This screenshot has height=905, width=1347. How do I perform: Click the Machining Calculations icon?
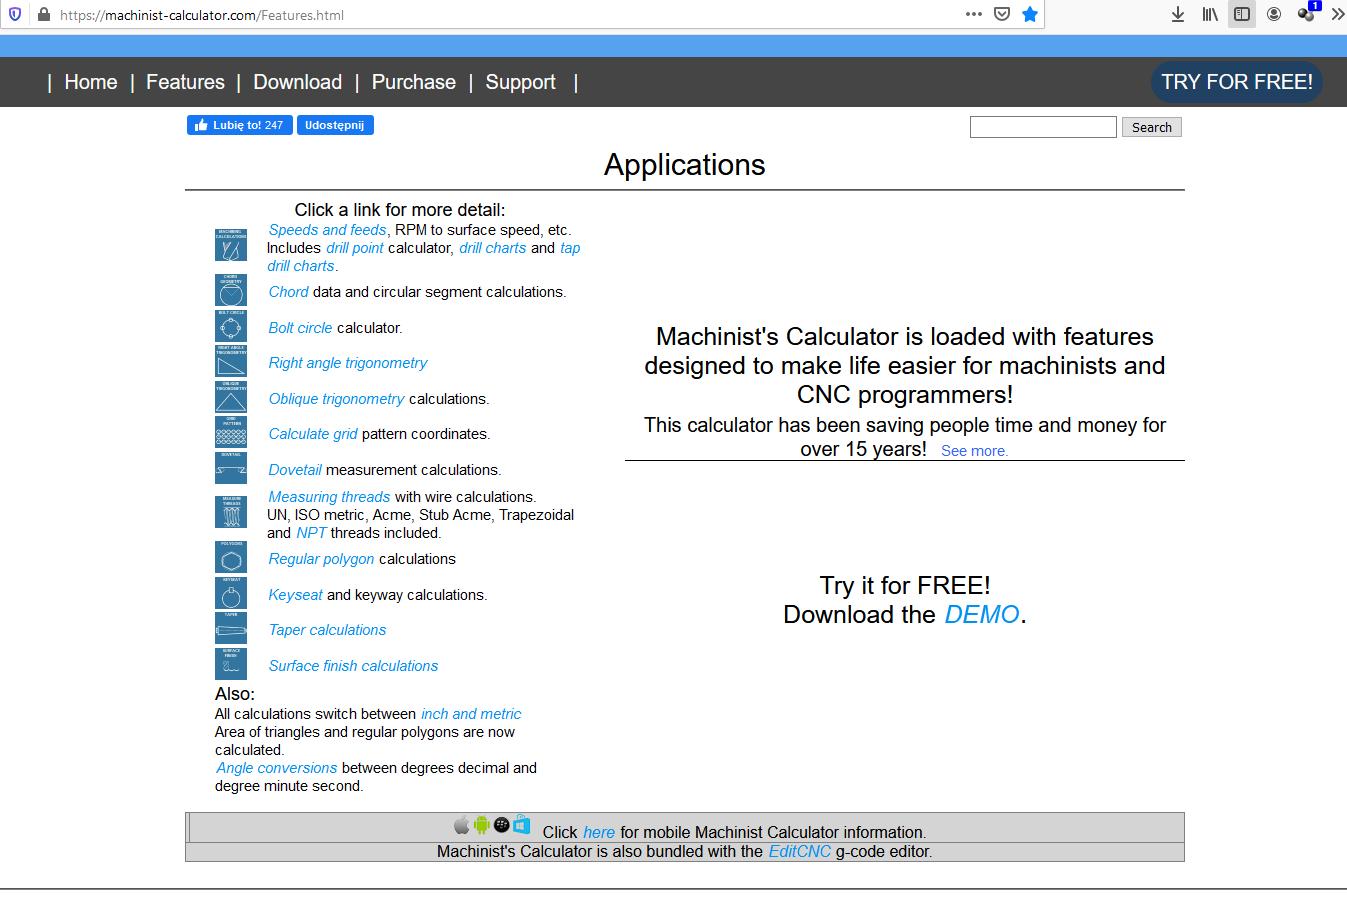[231, 245]
